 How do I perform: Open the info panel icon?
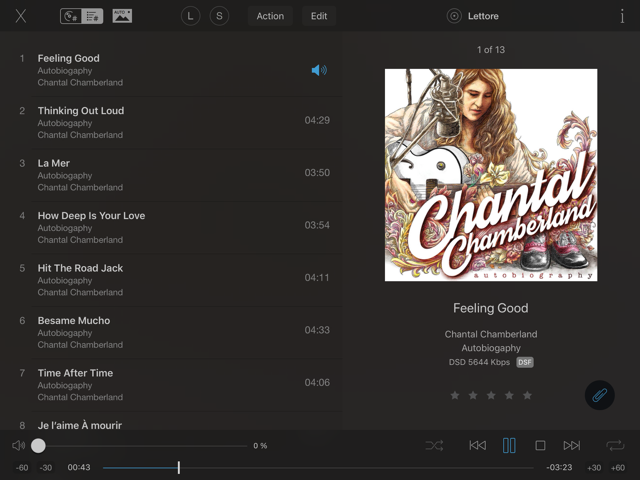tap(622, 16)
